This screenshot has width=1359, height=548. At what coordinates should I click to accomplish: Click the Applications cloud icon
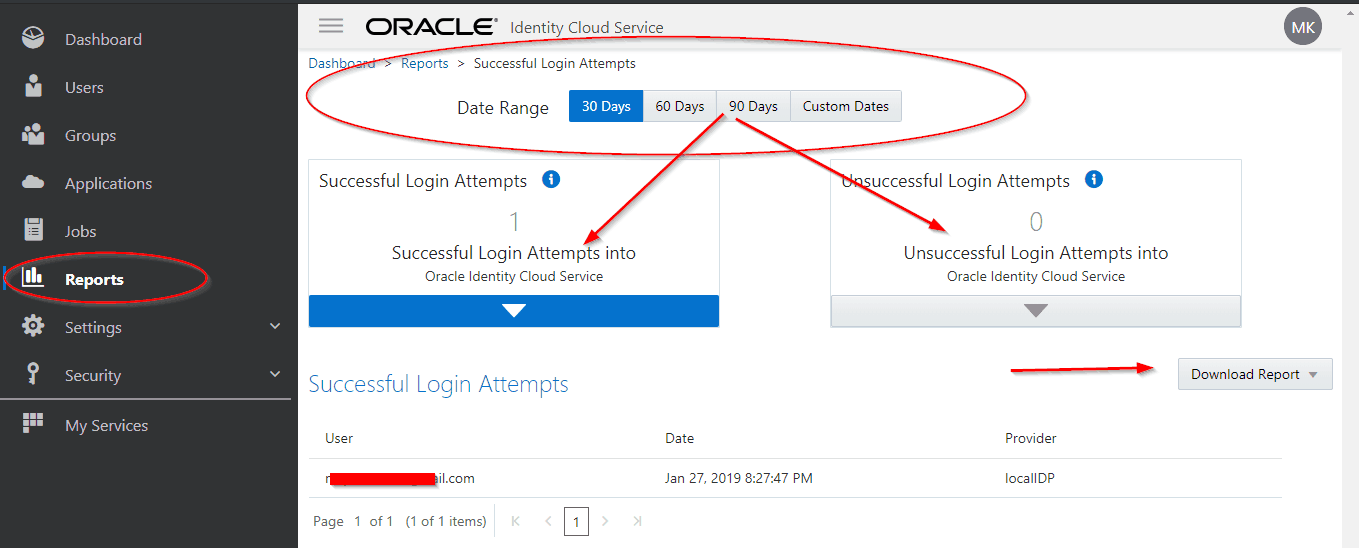[x=33, y=183]
